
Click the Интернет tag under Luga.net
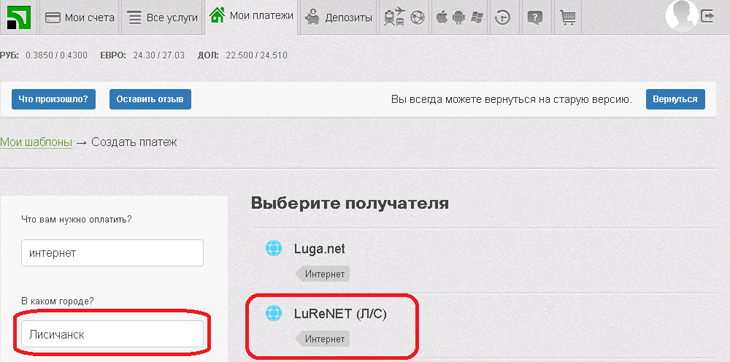(323, 274)
